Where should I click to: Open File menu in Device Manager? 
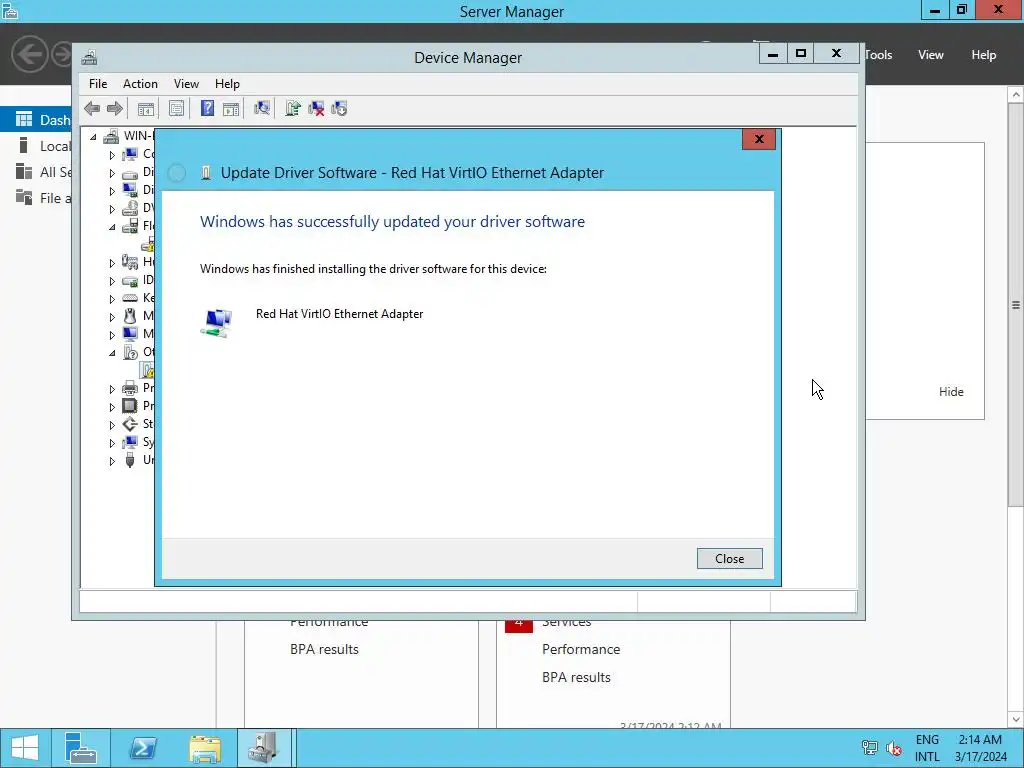point(98,84)
